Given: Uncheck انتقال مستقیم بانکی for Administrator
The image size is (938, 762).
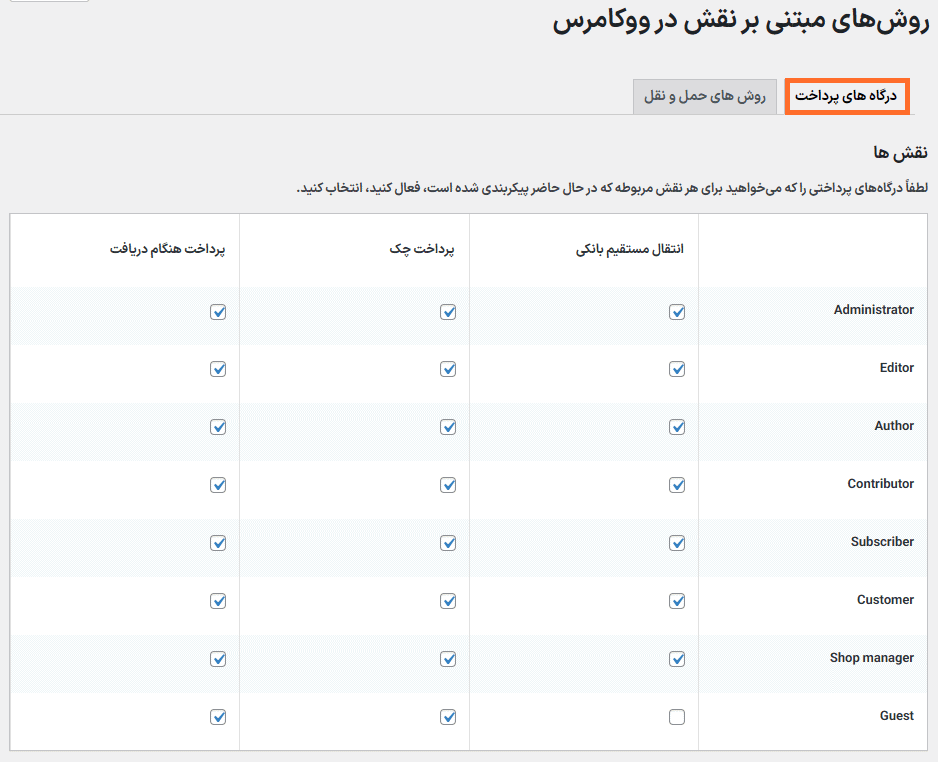Looking at the screenshot, I should pos(677,312).
